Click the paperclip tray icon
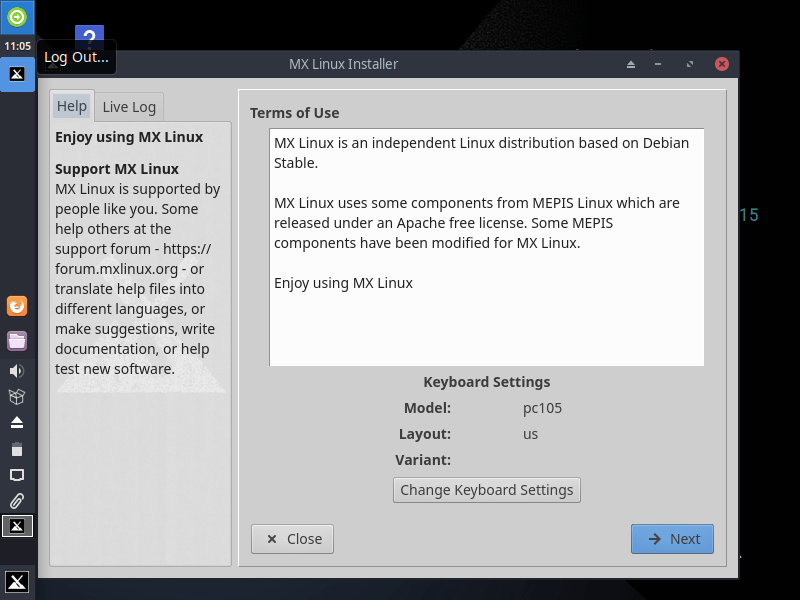This screenshot has width=800, height=600. (17, 501)
